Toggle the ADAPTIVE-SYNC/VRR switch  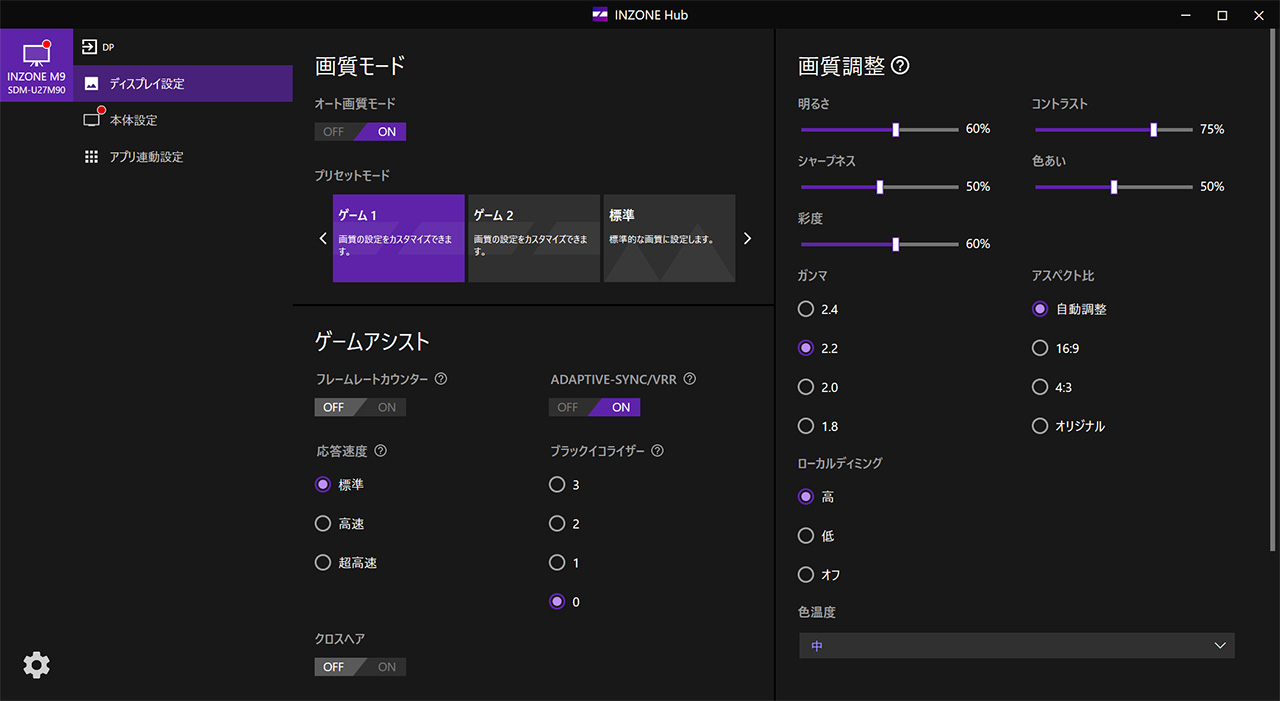594,407
